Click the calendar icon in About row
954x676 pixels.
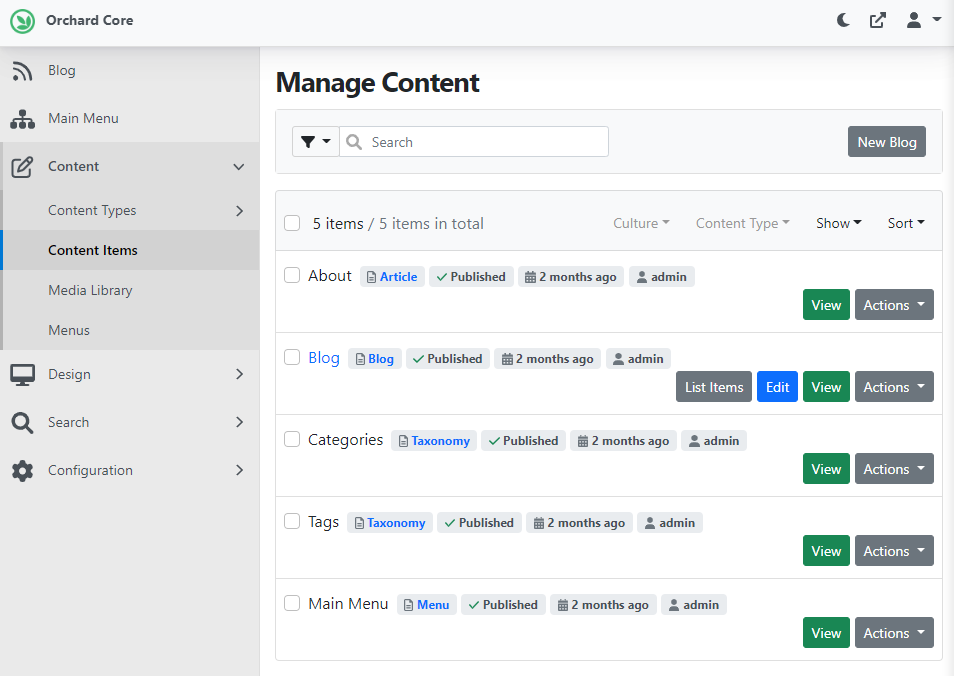(531, 277)
